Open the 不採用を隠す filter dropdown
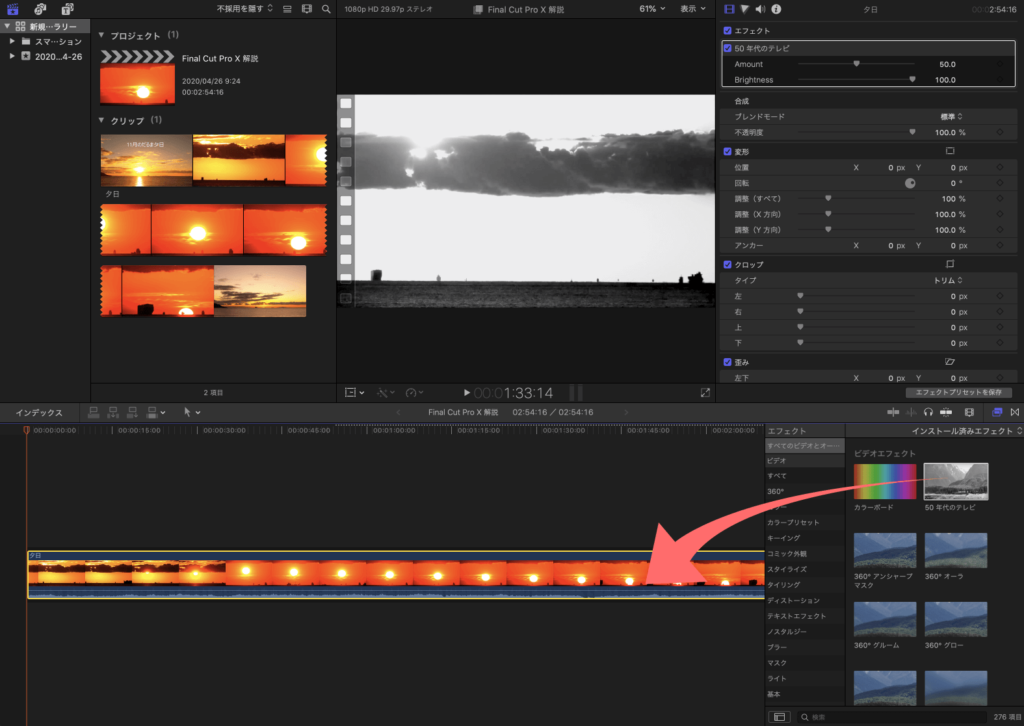The height and width of the screenshot is (726, 1024). 245,9
